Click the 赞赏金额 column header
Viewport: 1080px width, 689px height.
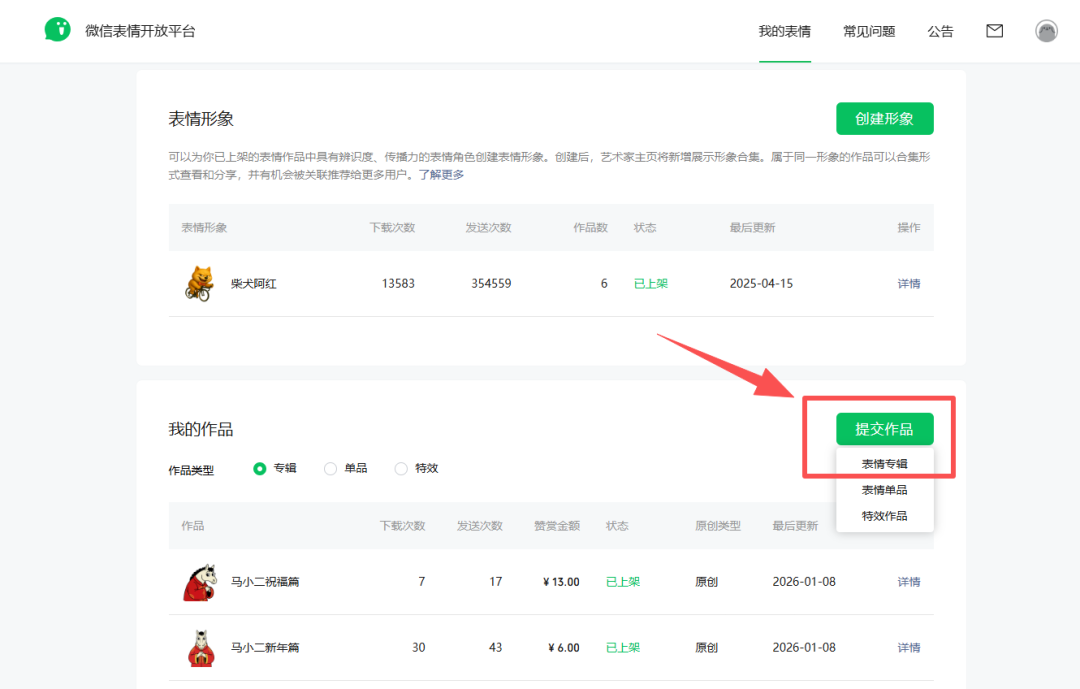click(557, 526)
